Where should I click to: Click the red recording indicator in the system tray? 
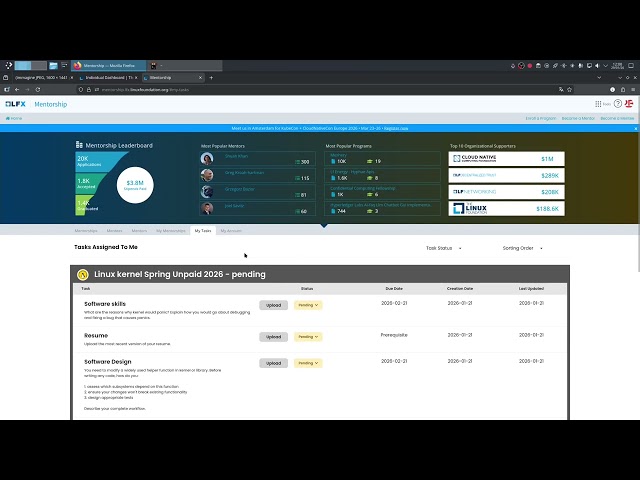530,66
